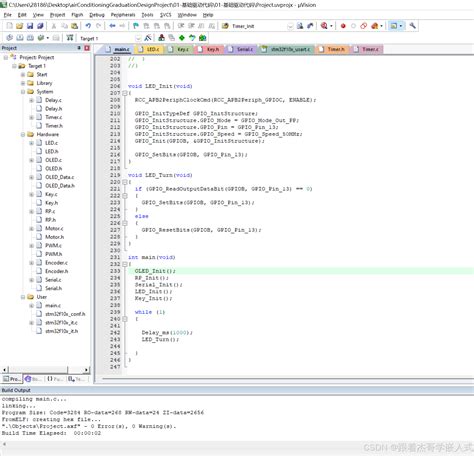Collapse the LED_Init function fold box
Image resolution: width=474 pixels, height=456 pixels.
coord(125,93)
